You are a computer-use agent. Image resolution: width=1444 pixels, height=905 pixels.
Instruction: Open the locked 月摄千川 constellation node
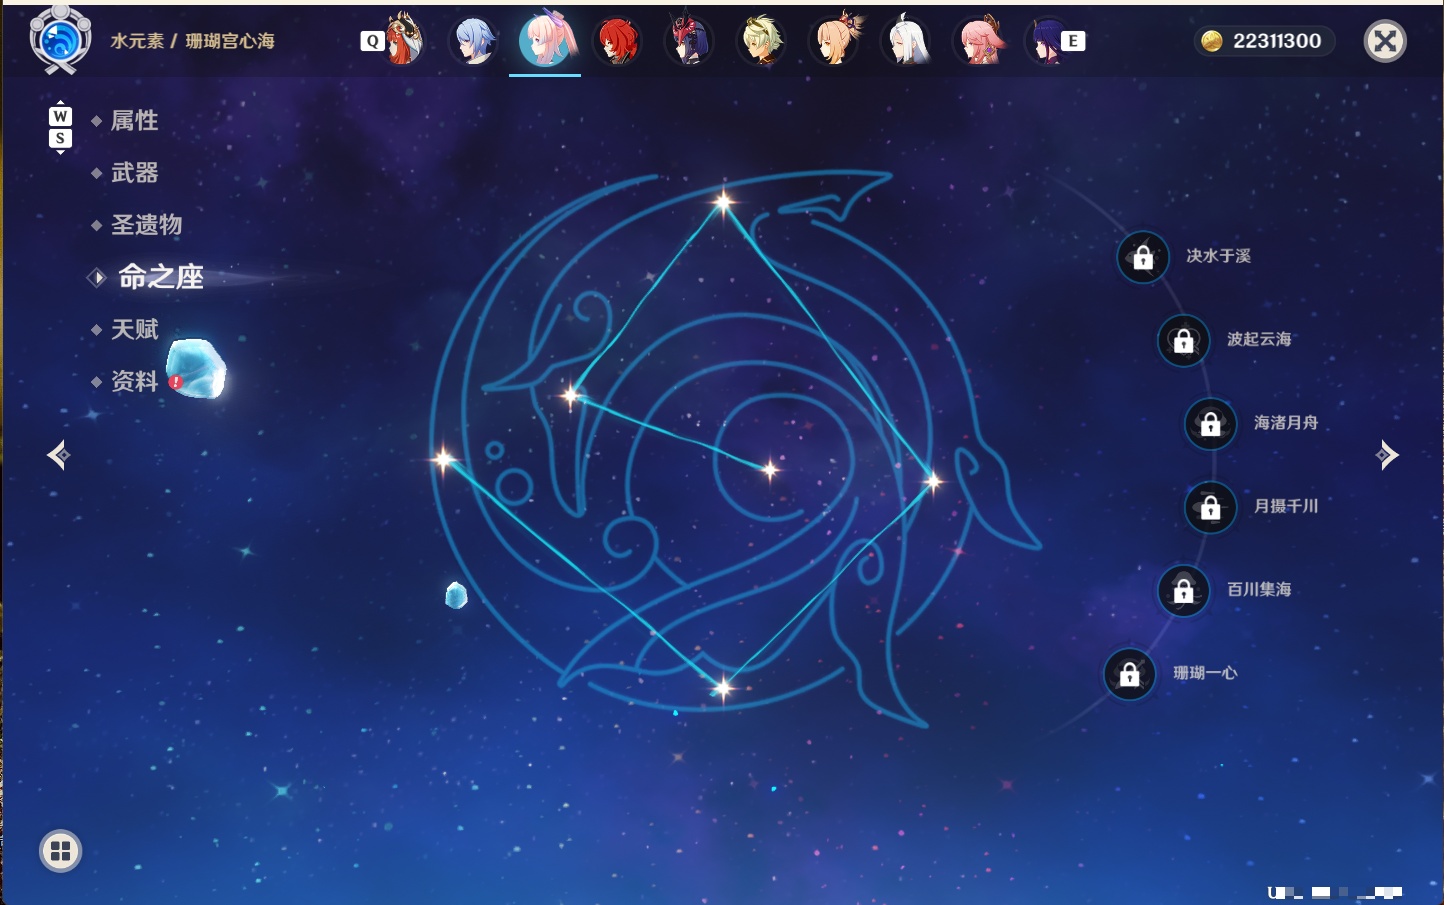click(x=1210, y=507)
